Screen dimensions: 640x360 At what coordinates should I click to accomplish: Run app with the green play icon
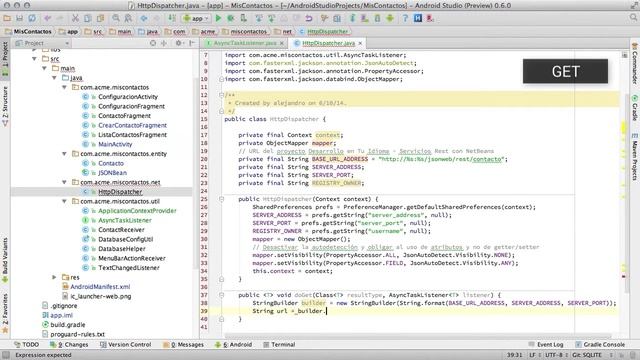pos(218,18)
